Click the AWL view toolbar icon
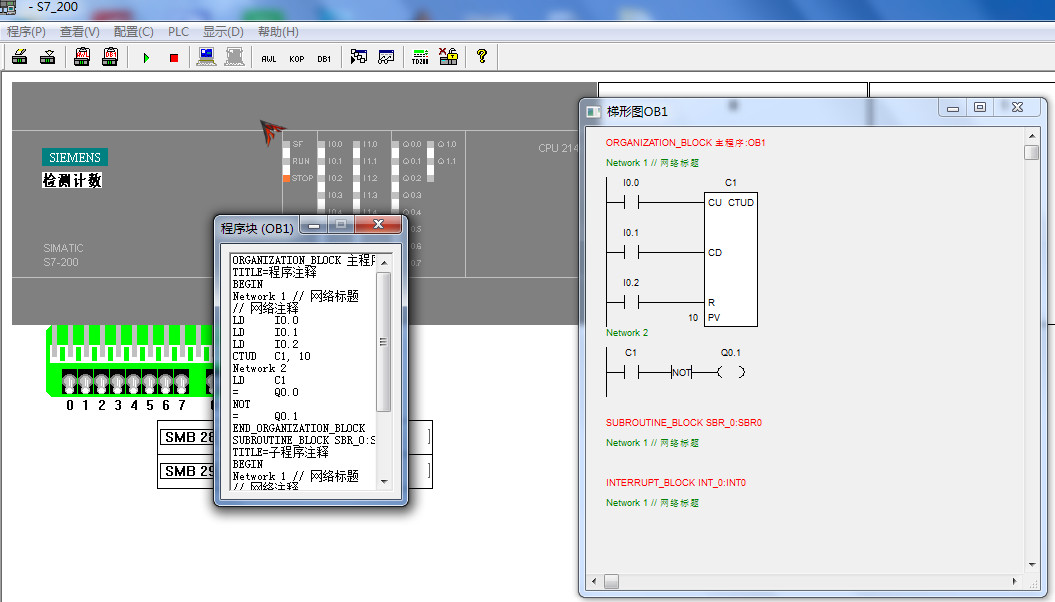 pos(268,58)
